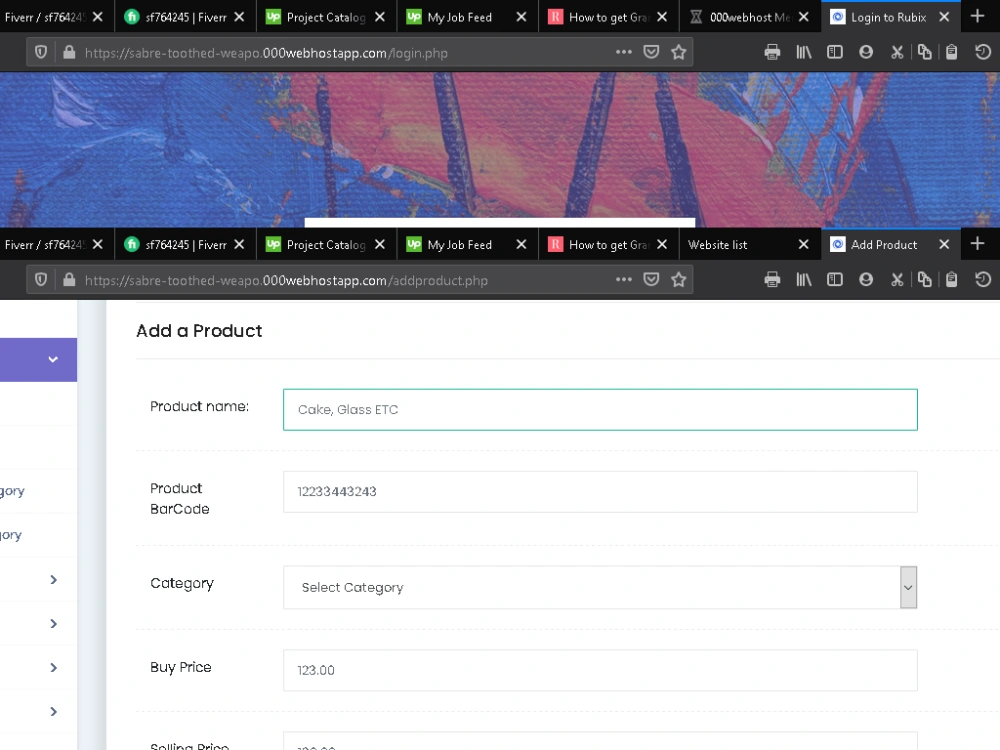Viewport: 1000px width, 750px height.
Task: Show site security padlock on login.php page
Action: tap(69, 52)
